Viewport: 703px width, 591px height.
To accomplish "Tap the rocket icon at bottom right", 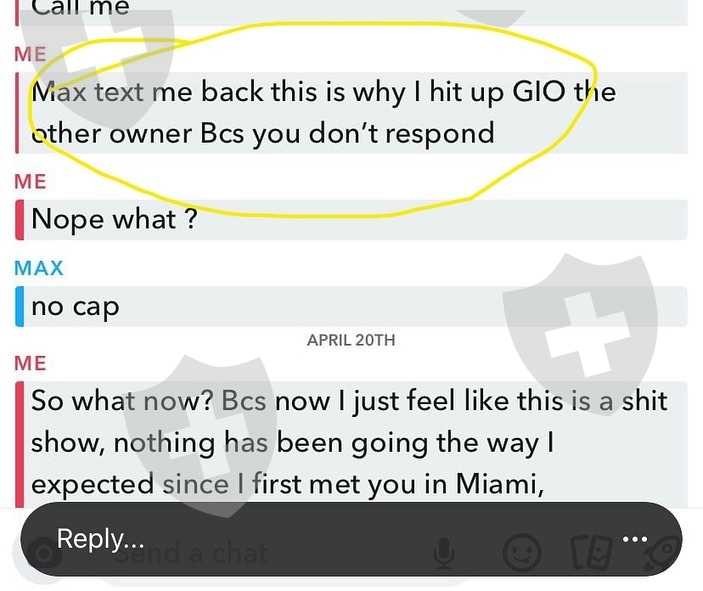I will pyautogui.click(x=664, y=553).
